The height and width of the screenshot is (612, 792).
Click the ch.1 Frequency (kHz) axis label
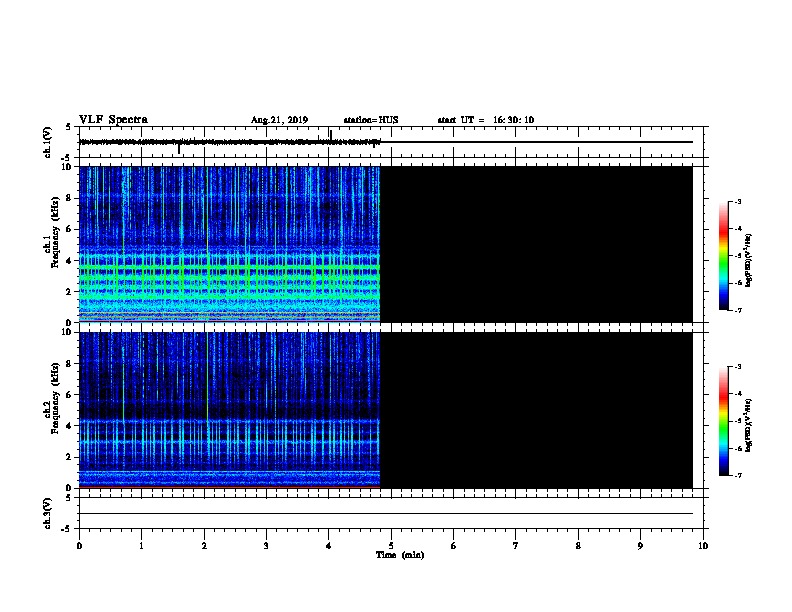[x=51, y=233]
